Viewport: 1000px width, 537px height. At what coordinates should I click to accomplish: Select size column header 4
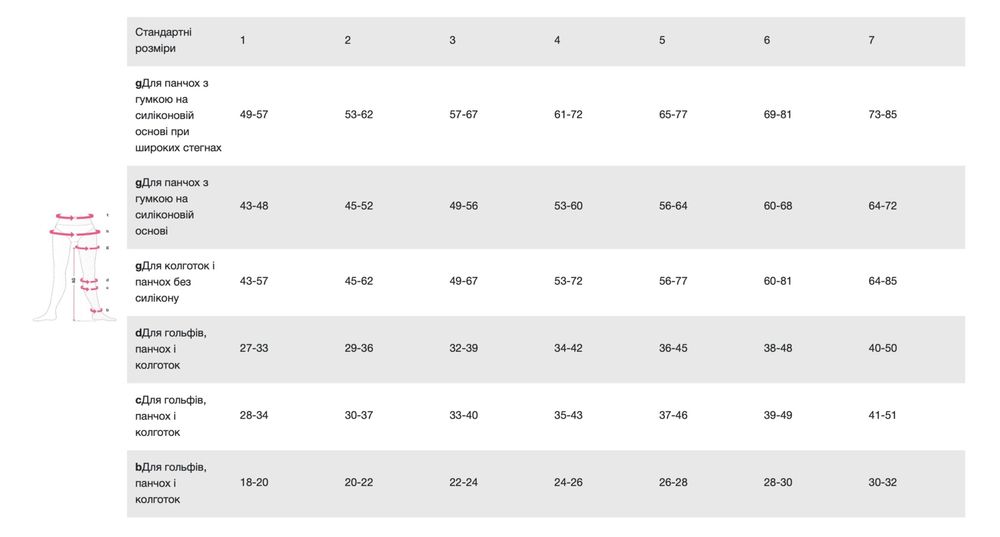pyautogui.click(x=557, y=40)
